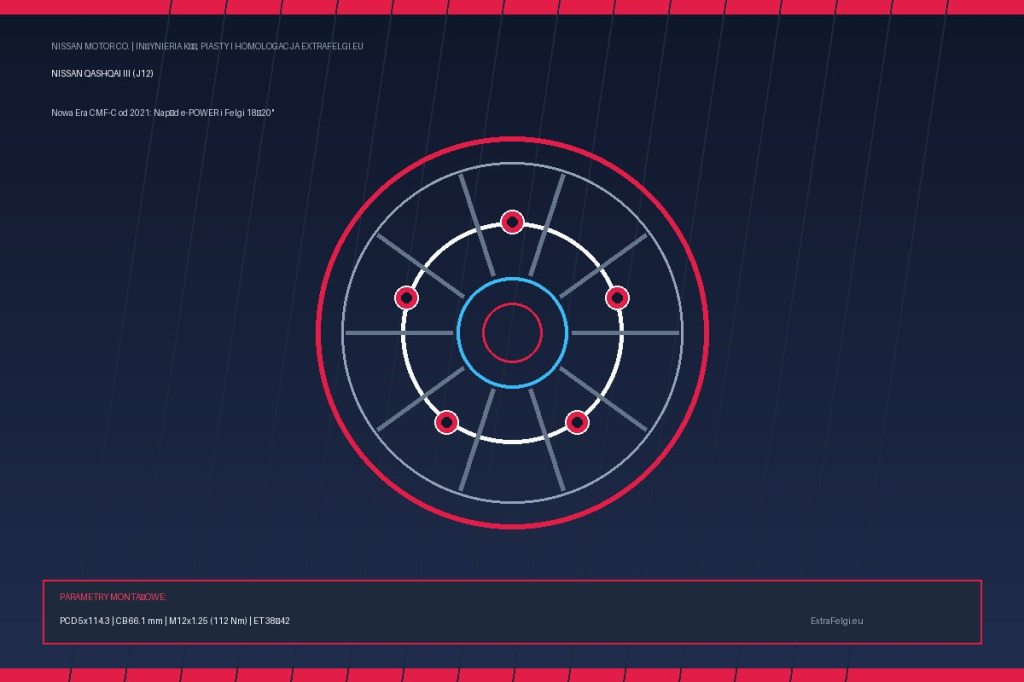Select the NISSAN MOTOR CO. header line
Viewport: 1024px width, 682px height.
(207, 46)
